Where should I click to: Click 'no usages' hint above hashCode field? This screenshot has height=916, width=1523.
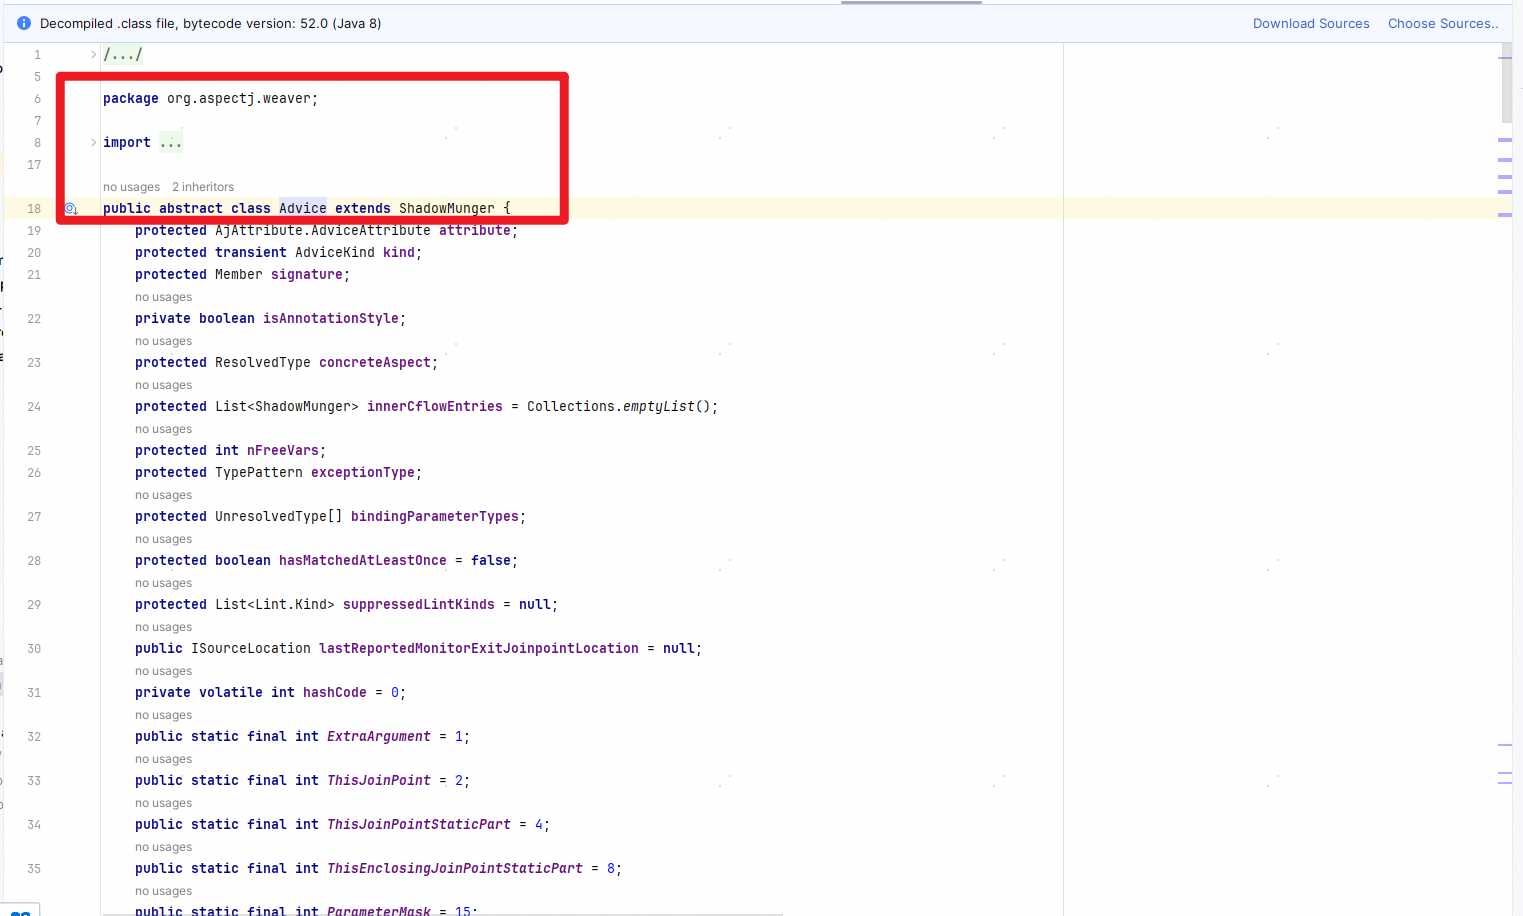coord(163,671)
